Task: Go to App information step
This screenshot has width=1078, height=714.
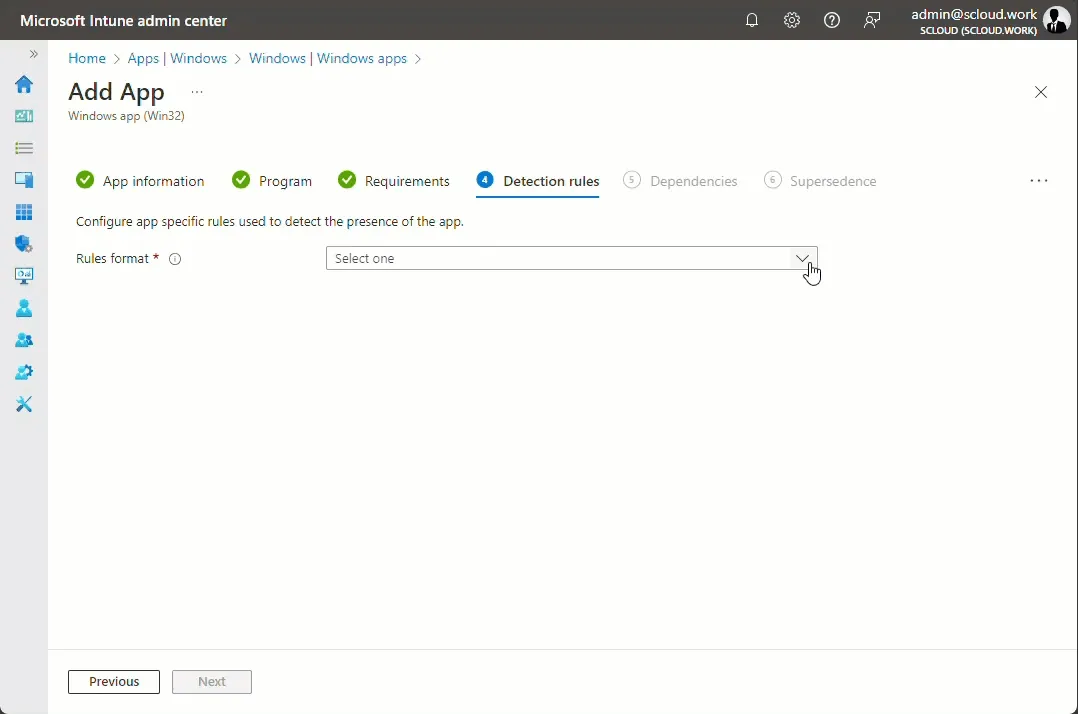Action: coord(140,181)
